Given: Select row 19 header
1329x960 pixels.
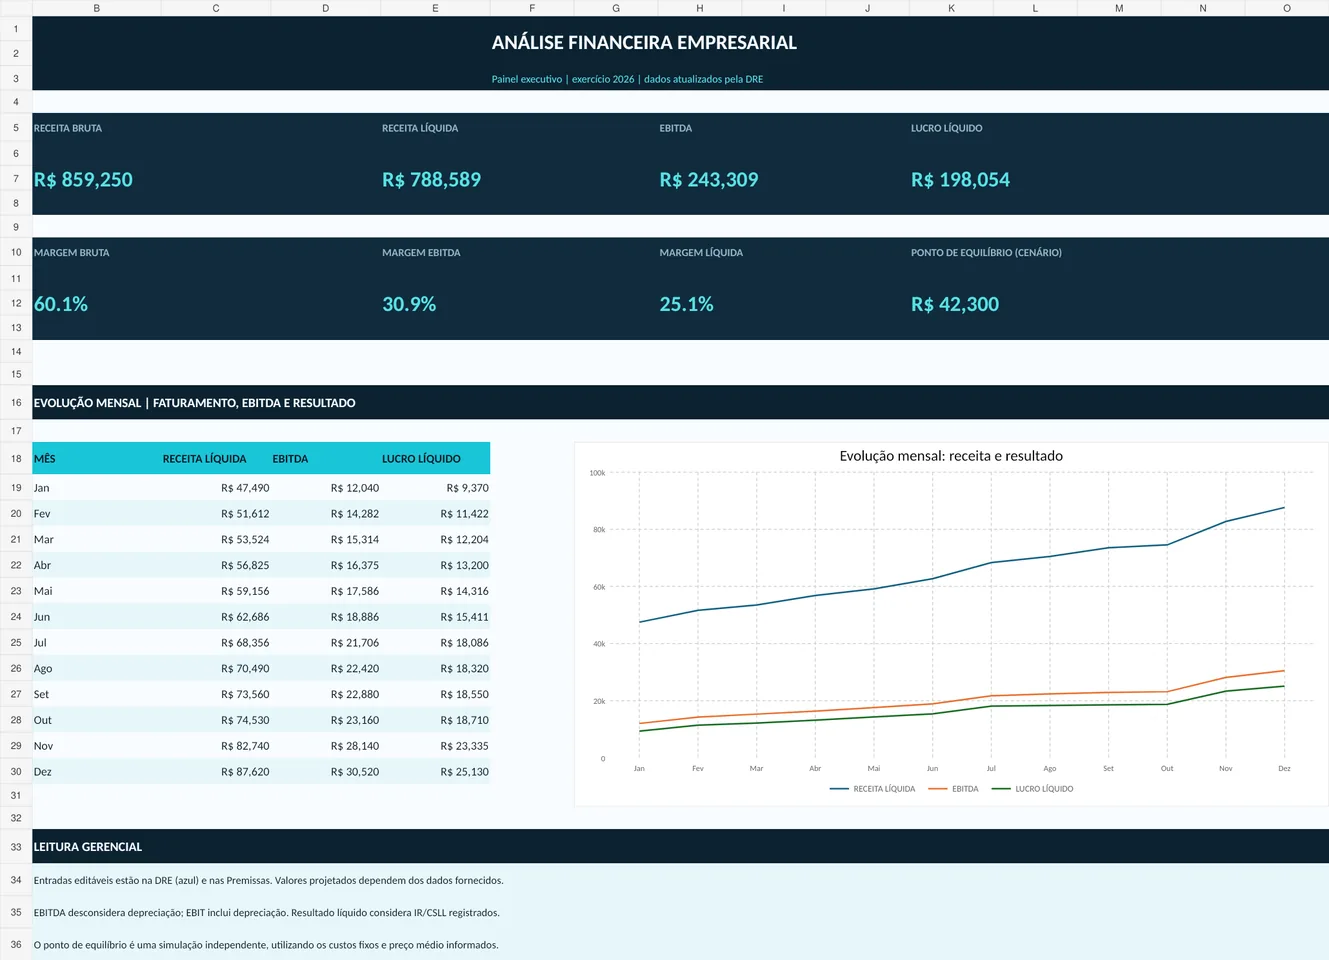Looking at the screenshot, I should coord(16,488).
